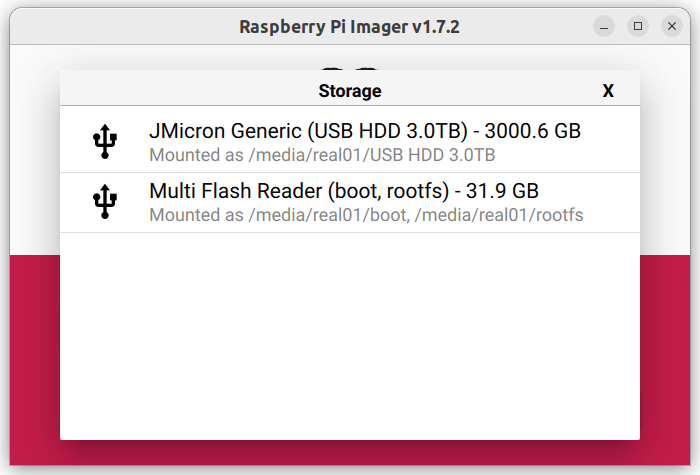This screenshot has width=700, height=475.
Task: Click the Raspberry Pi Imager v1.7.2 title bar
Action: 349,27
